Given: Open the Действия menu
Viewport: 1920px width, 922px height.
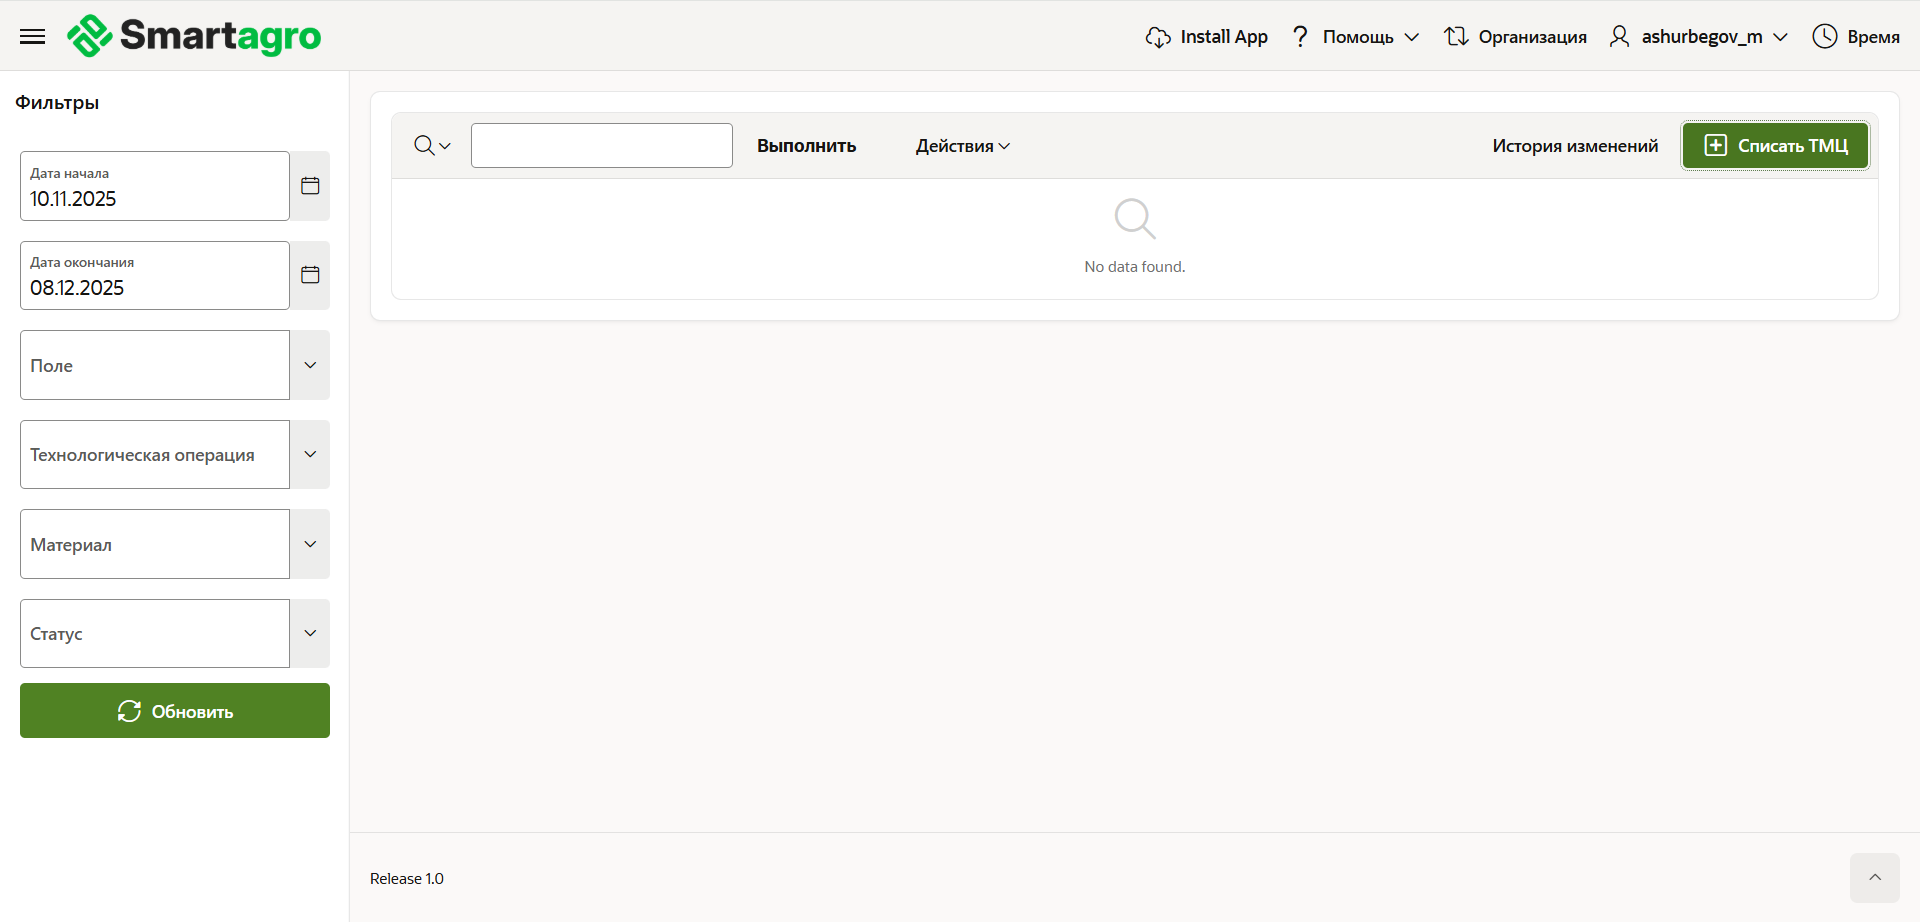Looking at the screenshot, I should click(962, 146).
